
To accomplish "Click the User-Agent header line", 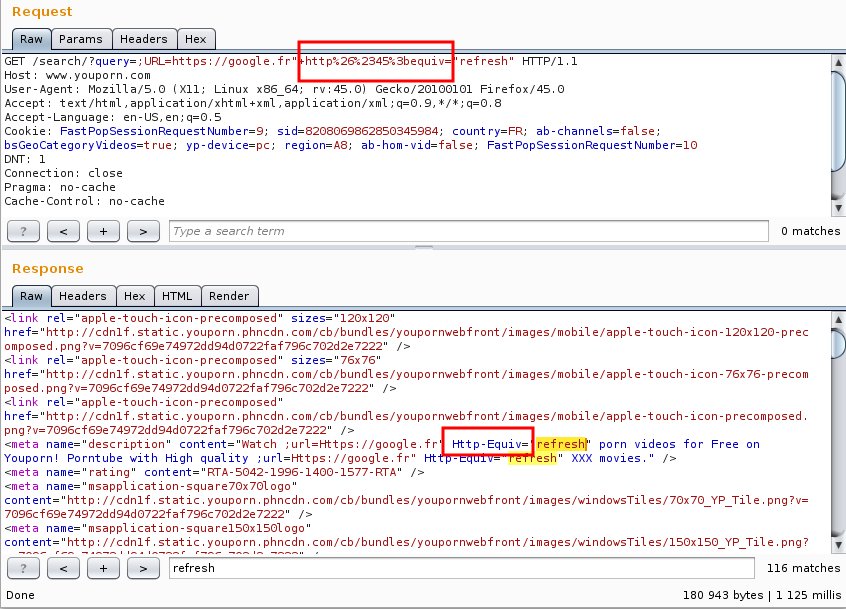I will (x=284, y=90).
